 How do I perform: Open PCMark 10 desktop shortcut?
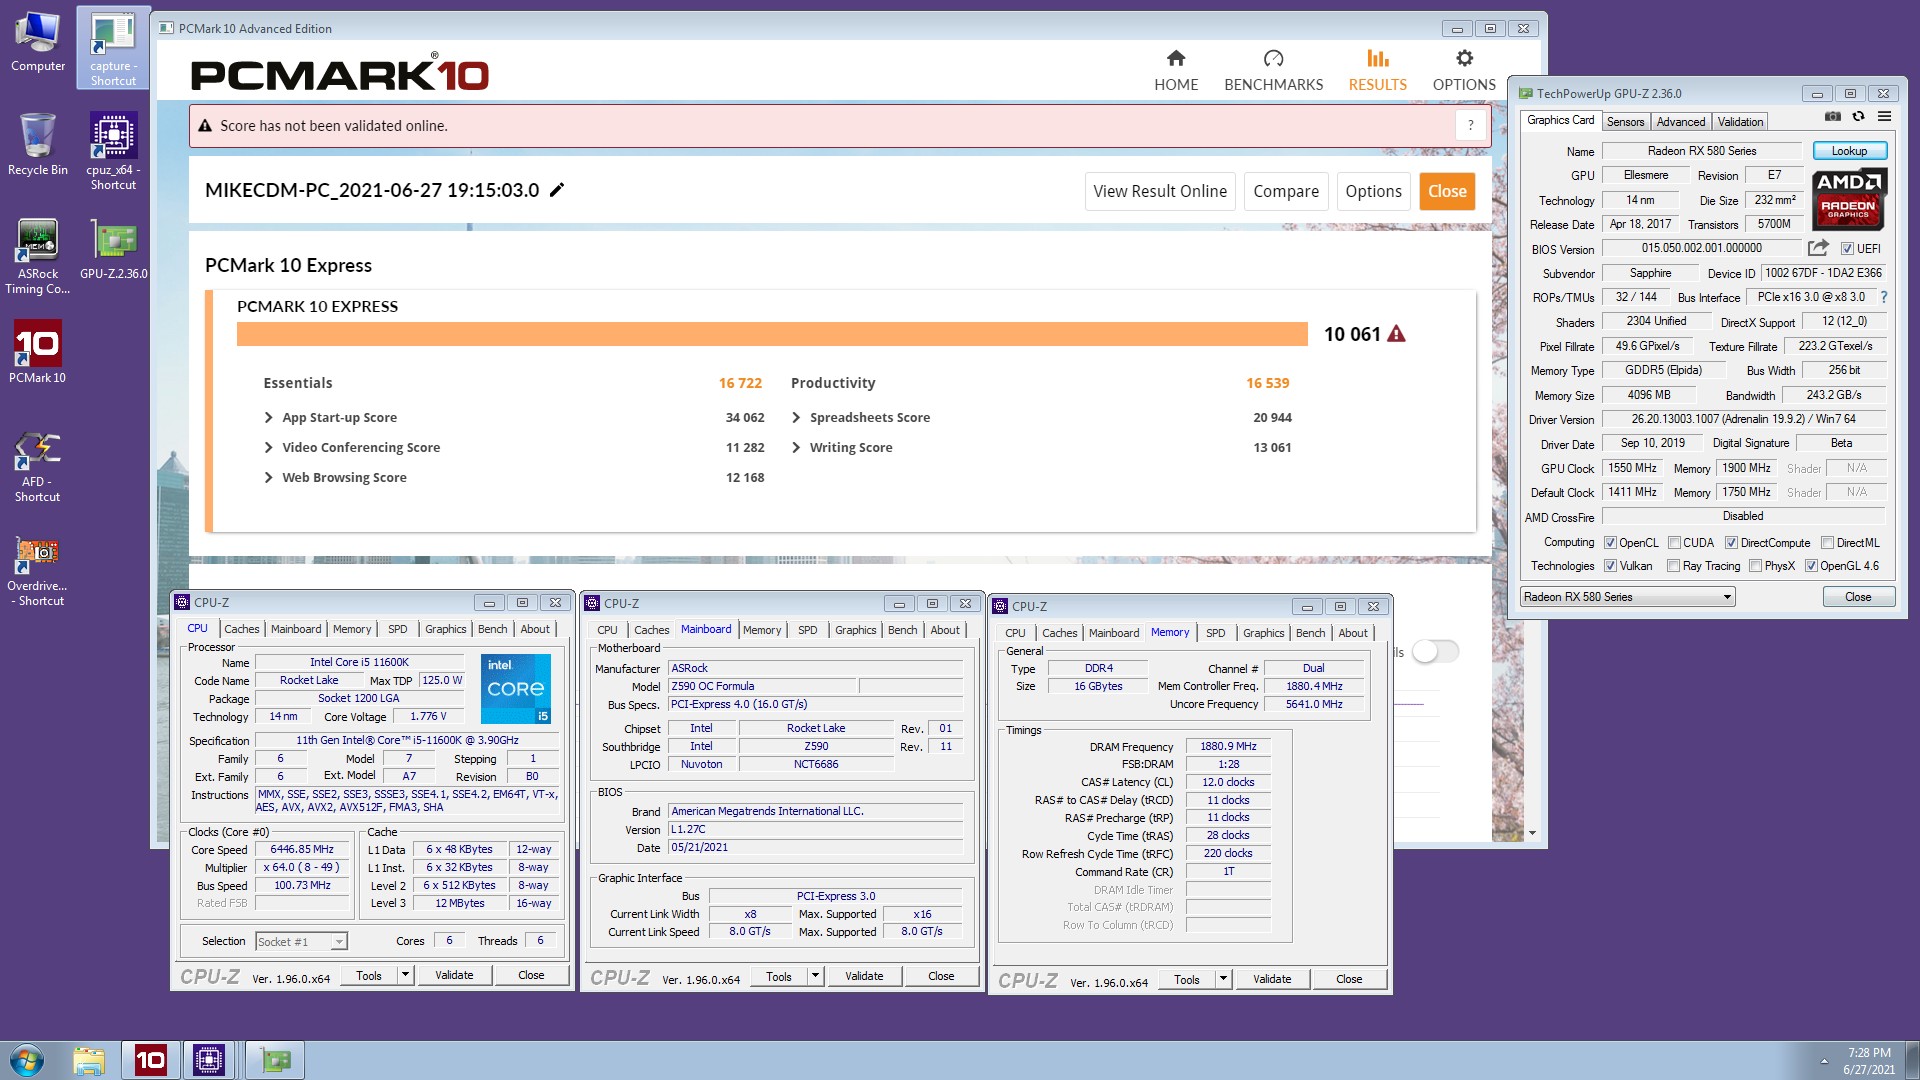coord(38,351)
